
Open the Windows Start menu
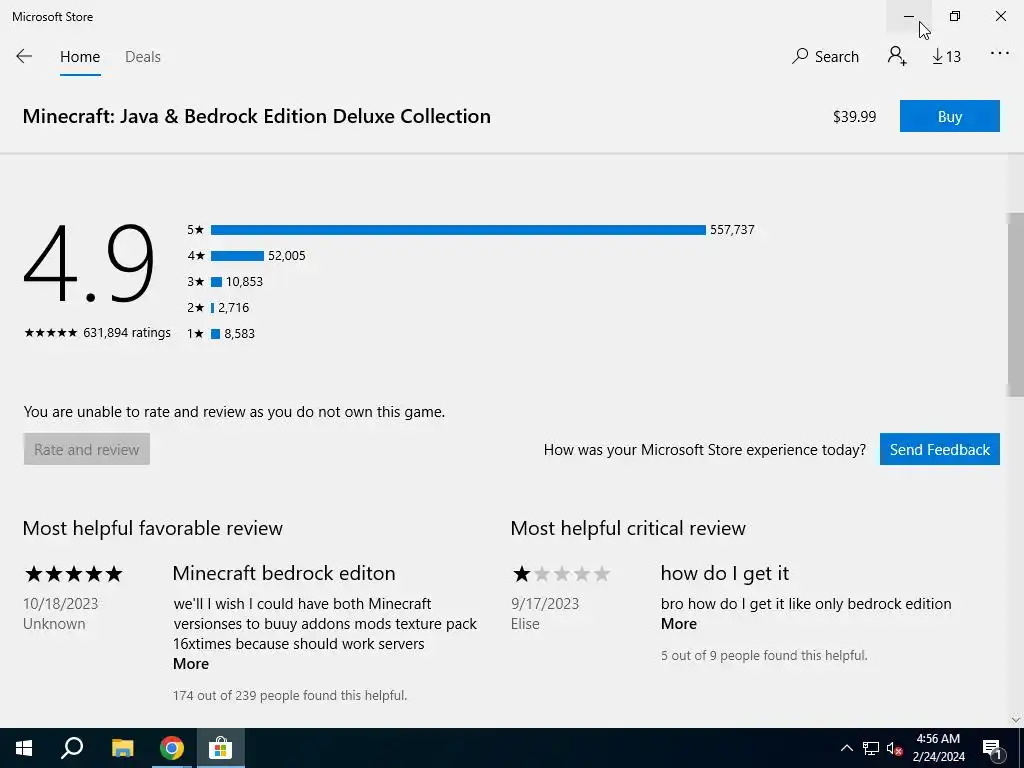[24, 748]
